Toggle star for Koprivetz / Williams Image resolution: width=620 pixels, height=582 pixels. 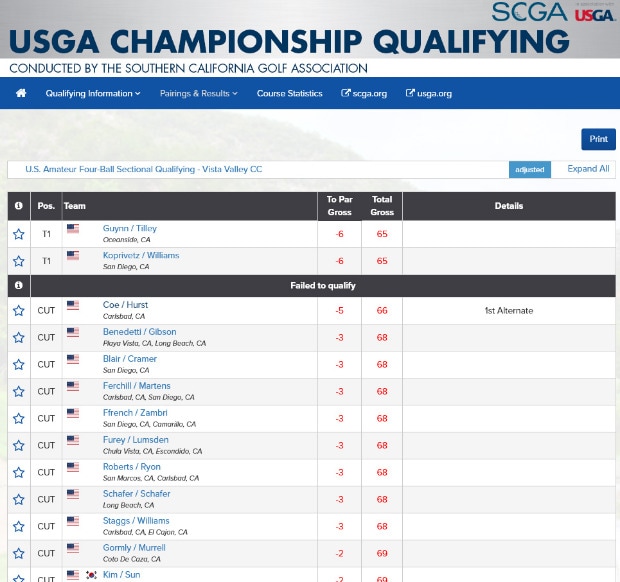coord(18,261)
